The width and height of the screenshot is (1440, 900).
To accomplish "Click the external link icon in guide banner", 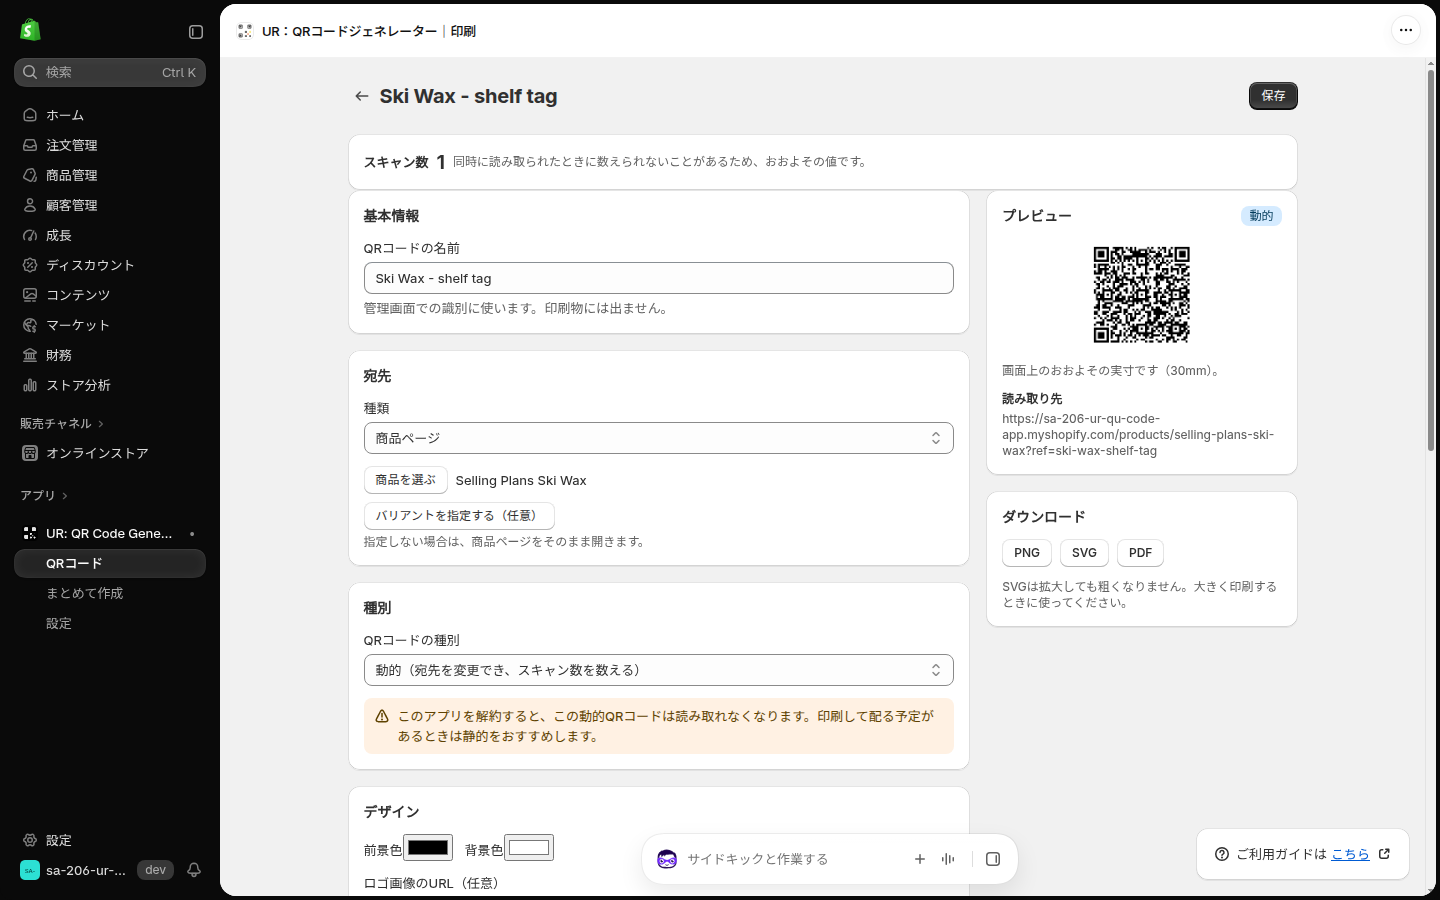I will (1384, 854).
